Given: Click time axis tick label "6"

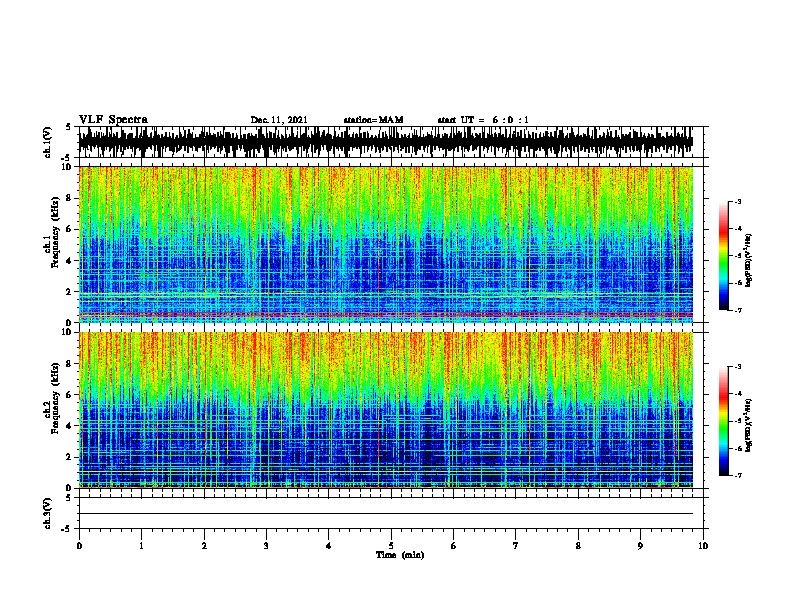Looking at the screenshot, I should tap(454, 545).
